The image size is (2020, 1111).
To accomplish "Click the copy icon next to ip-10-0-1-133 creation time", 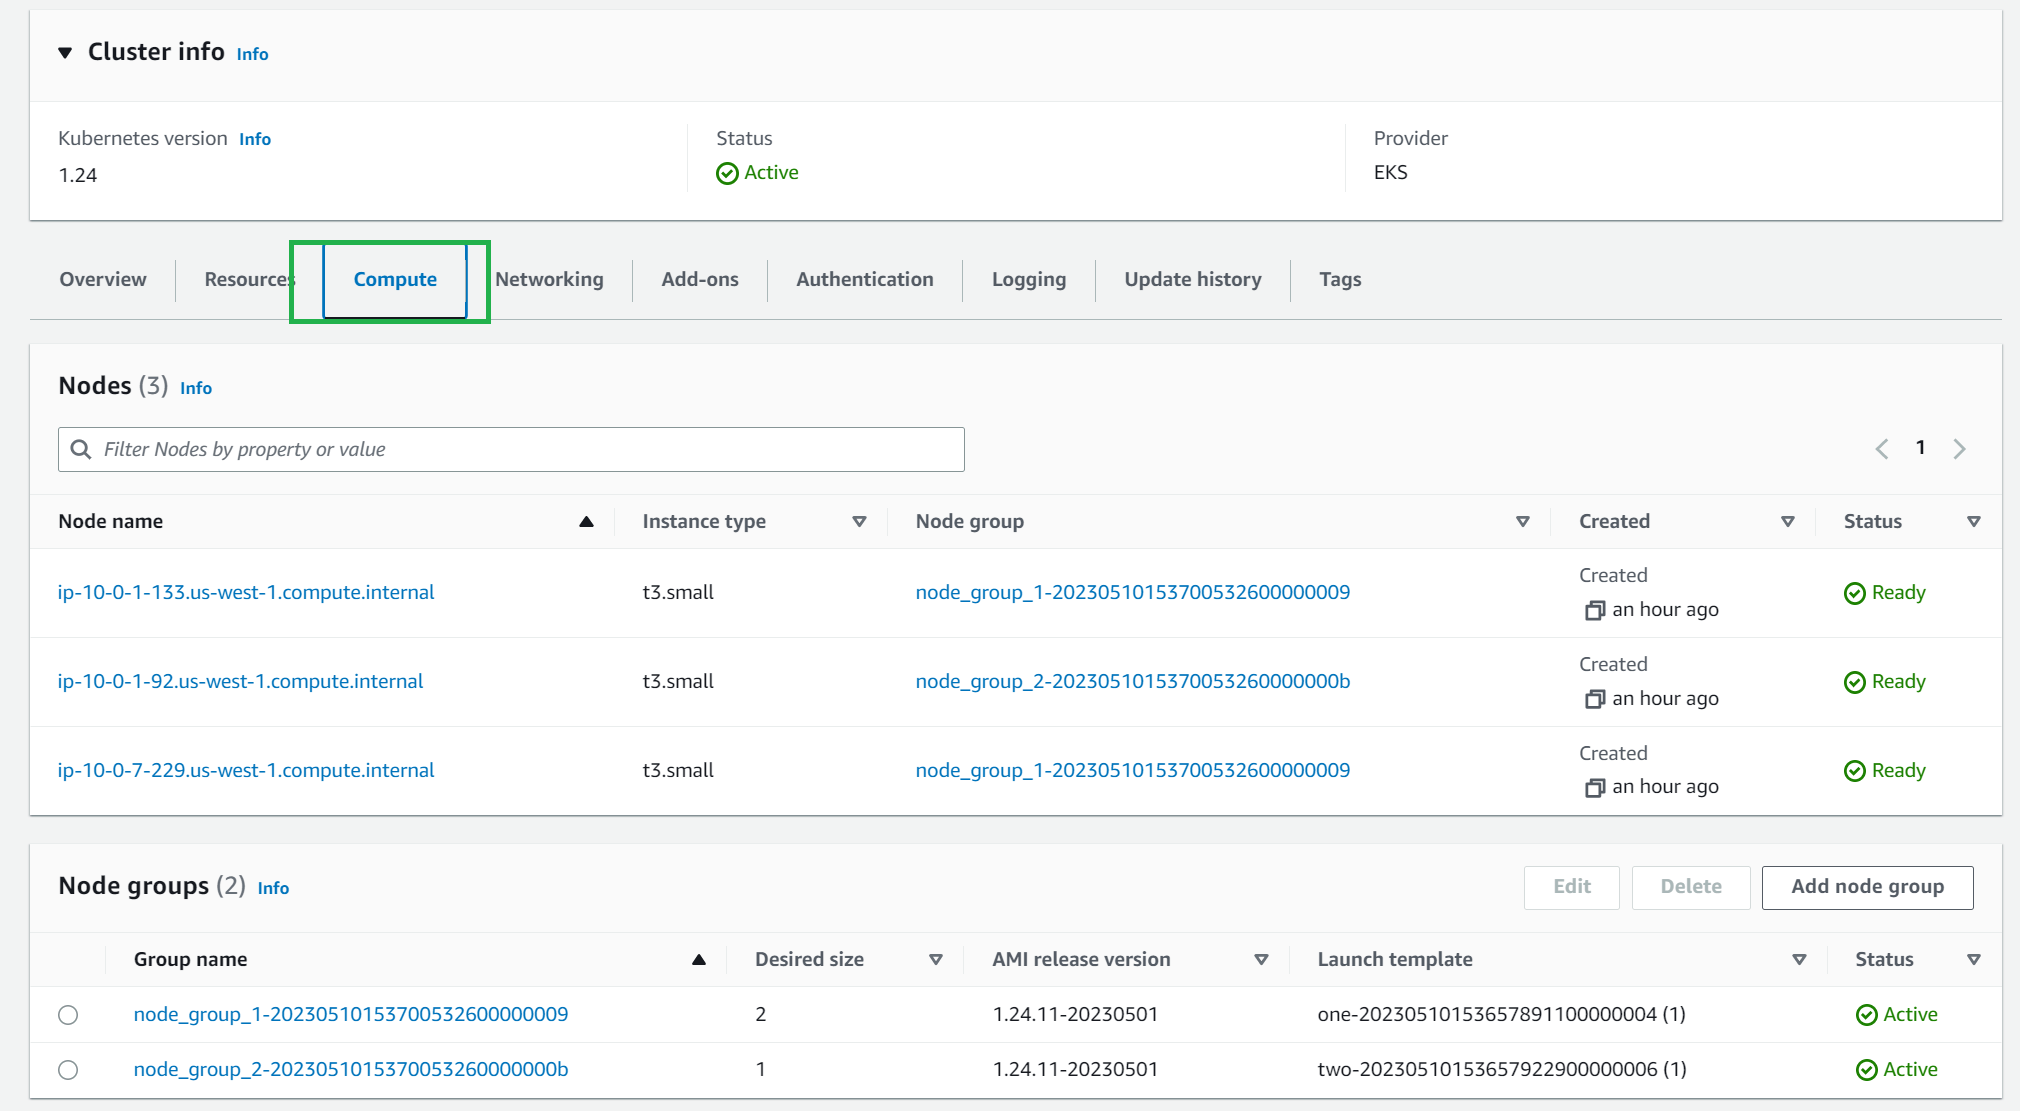I will point(1596,610).
